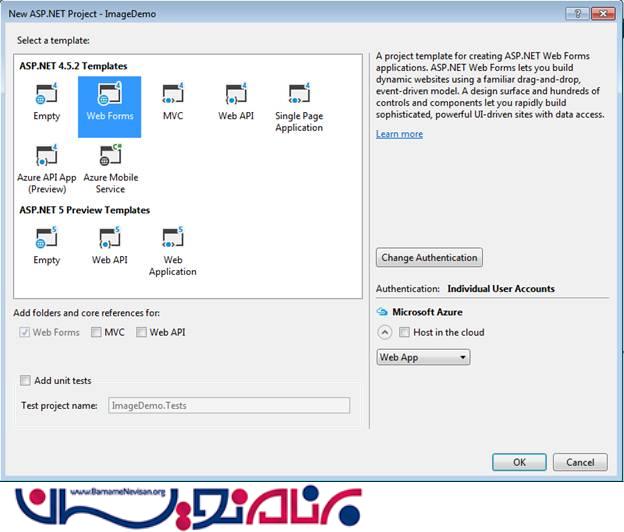Select the ASP.NET 5 Web Application template
Viewport: 624px width, 532px height.
[172, 239]
